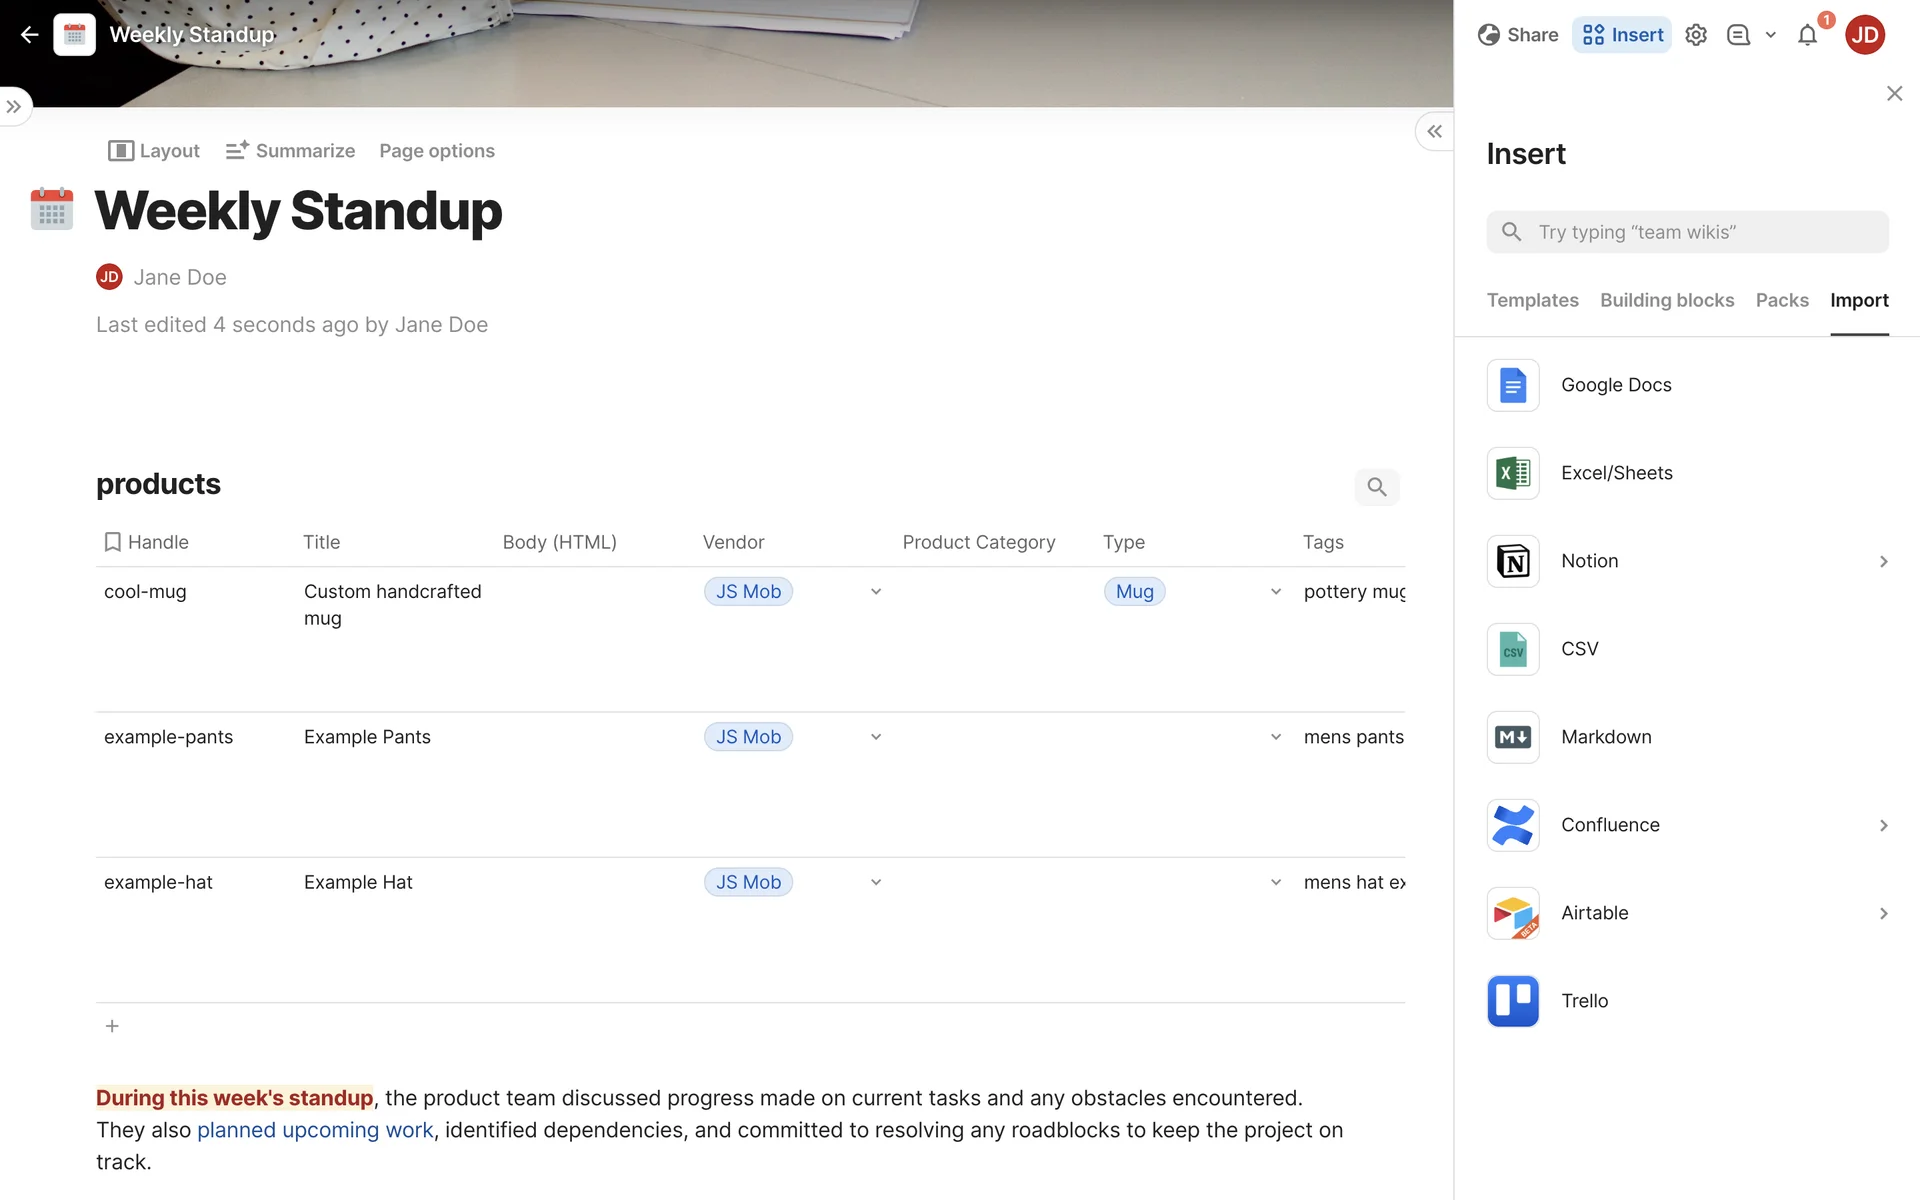Open Vendor dropdown in cool-mug row
Viewport: 1920px width, 1200px height.
click(x=875, y=592)
